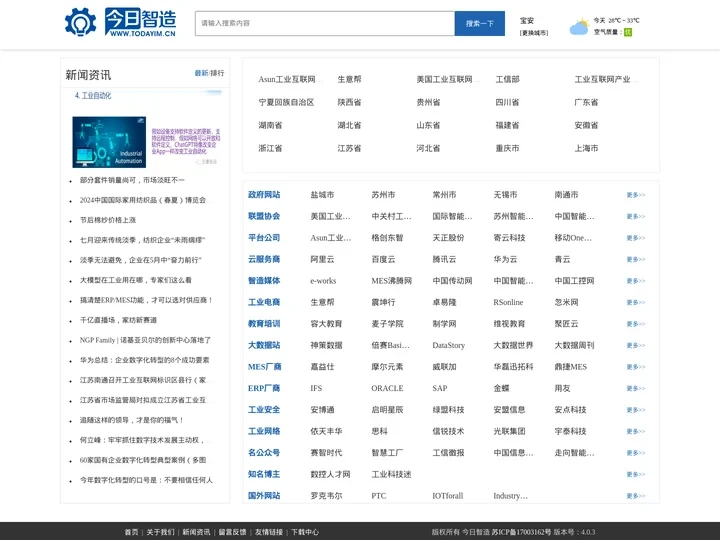Open 关于我们 in footer
The height and width of the screenshot is (540, 720).
[x=160, y=532]
